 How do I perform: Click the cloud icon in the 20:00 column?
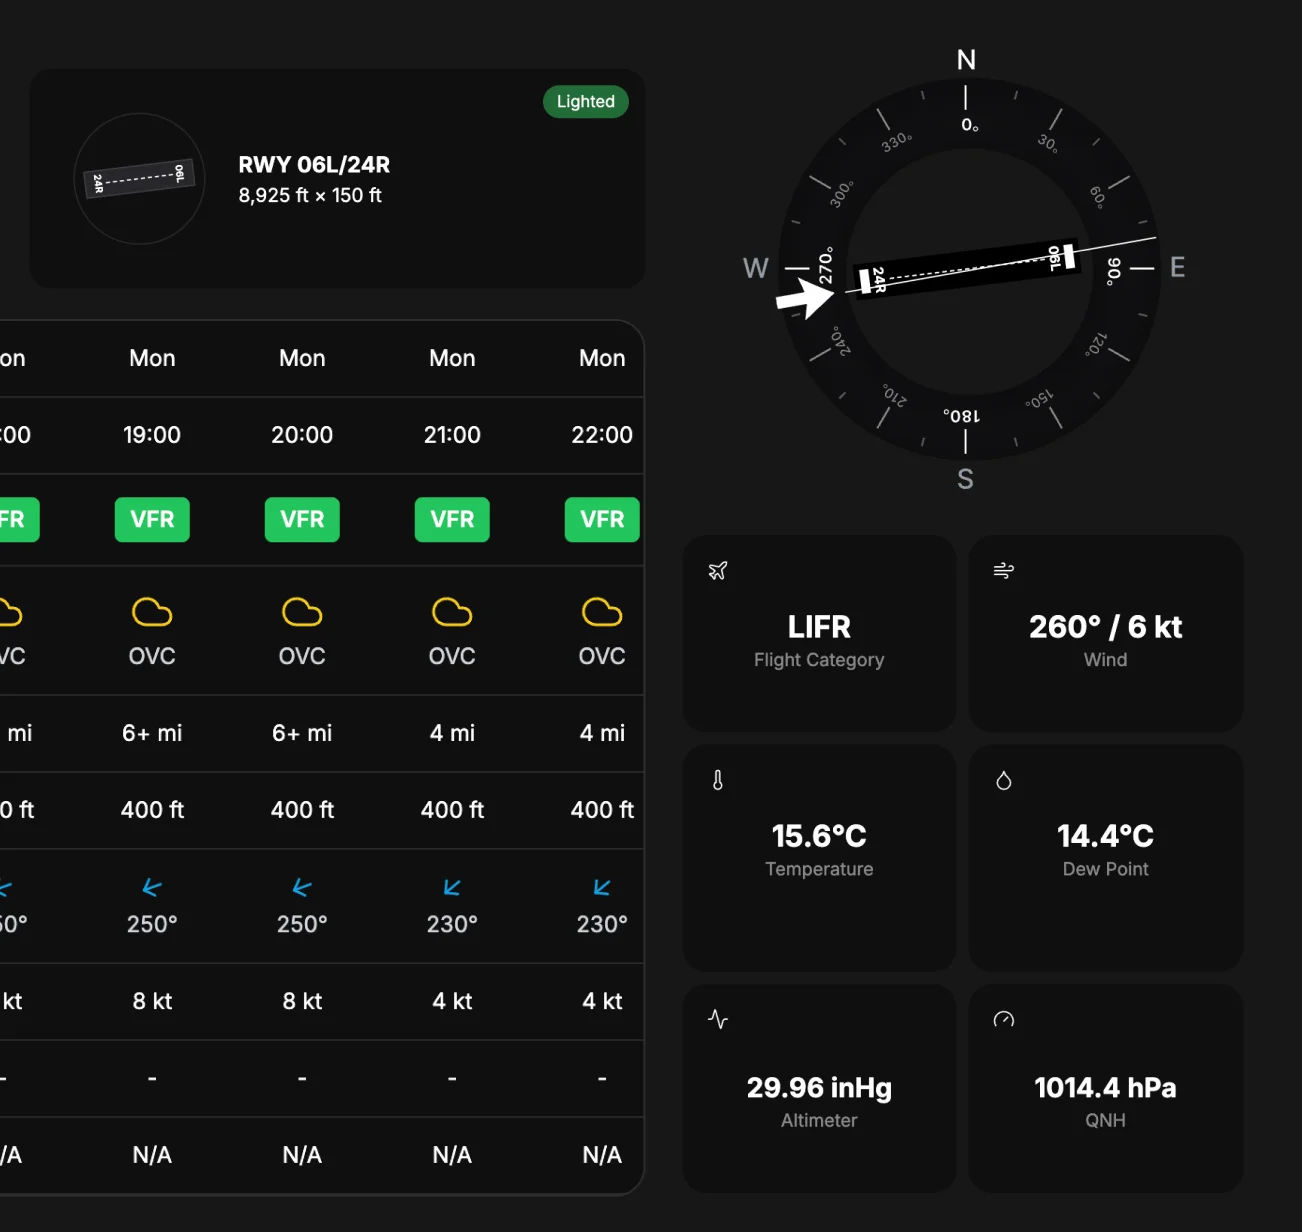pos(302,612)
